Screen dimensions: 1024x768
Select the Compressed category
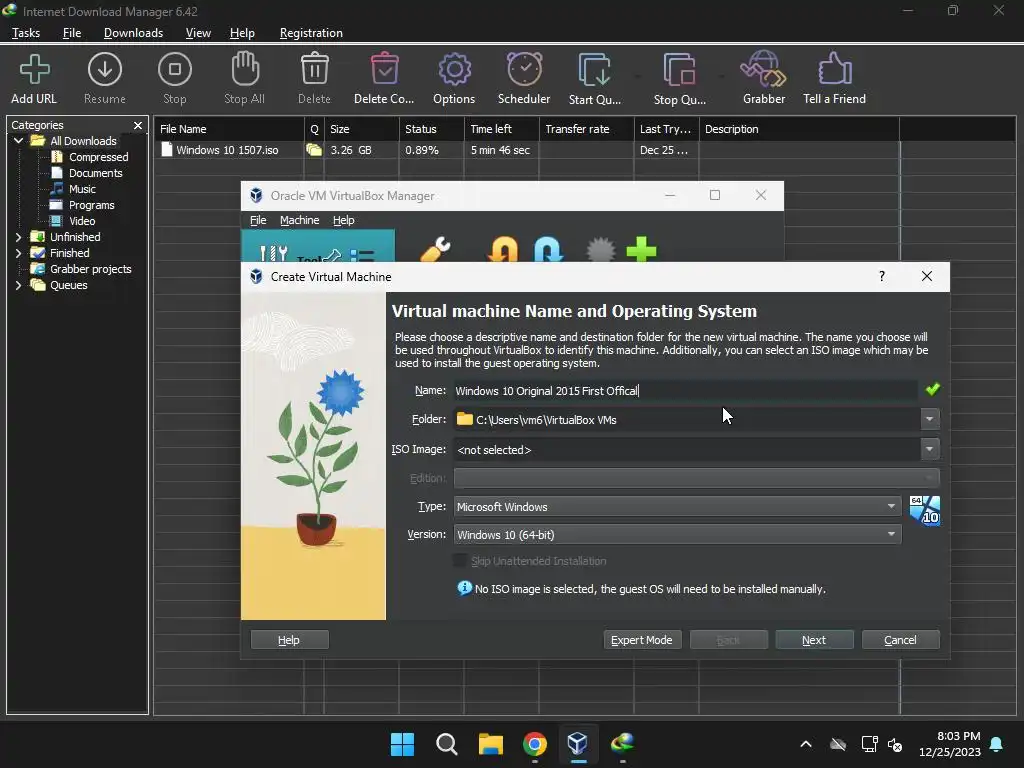[x=99, y=157]
